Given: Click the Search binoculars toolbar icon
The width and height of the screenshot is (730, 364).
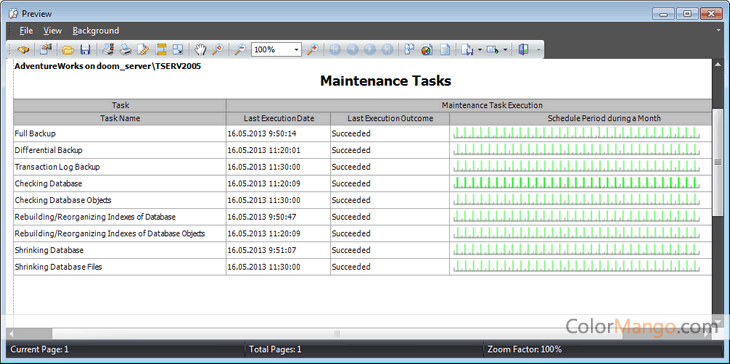Looking at the screenshot, I should coord(23,49).
